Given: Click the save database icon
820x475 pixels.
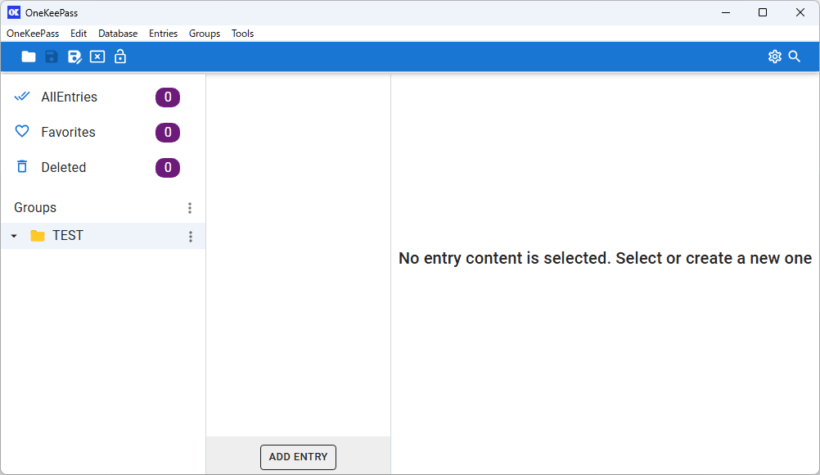Looking at the screenshot, I should 51,57.
